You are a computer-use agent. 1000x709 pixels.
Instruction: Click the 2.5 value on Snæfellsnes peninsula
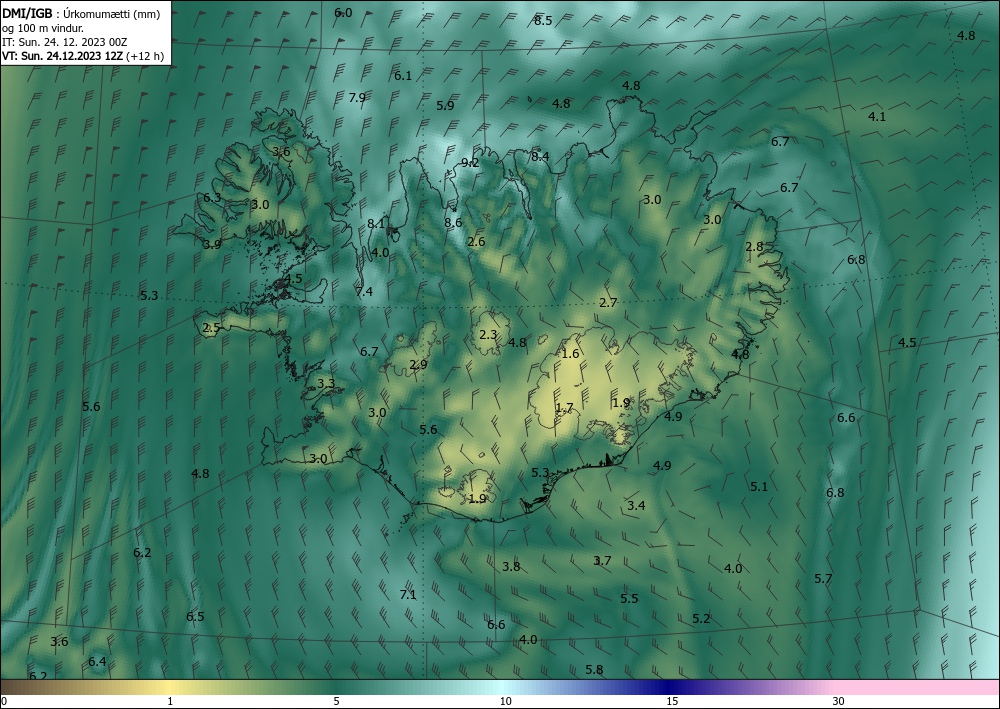click(x=211, y=328)
